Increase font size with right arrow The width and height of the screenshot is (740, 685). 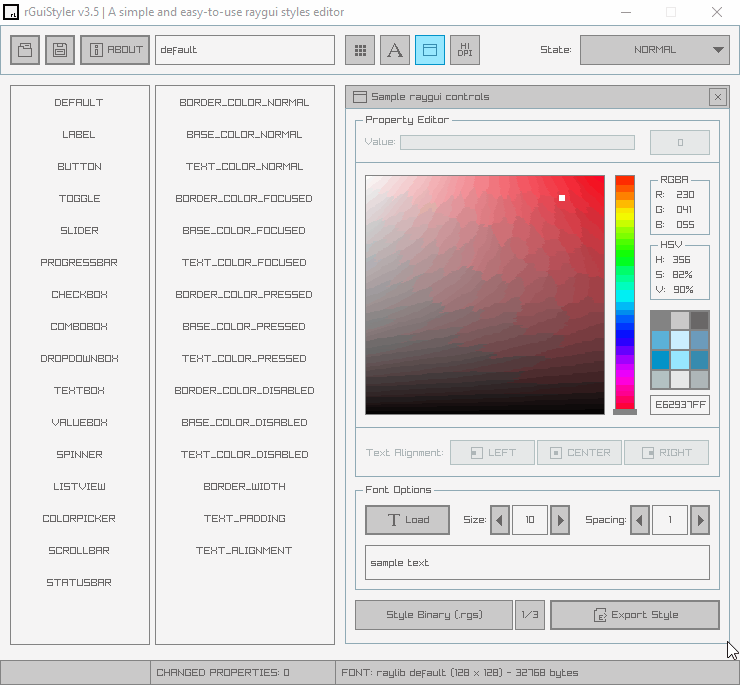point(560,520)
